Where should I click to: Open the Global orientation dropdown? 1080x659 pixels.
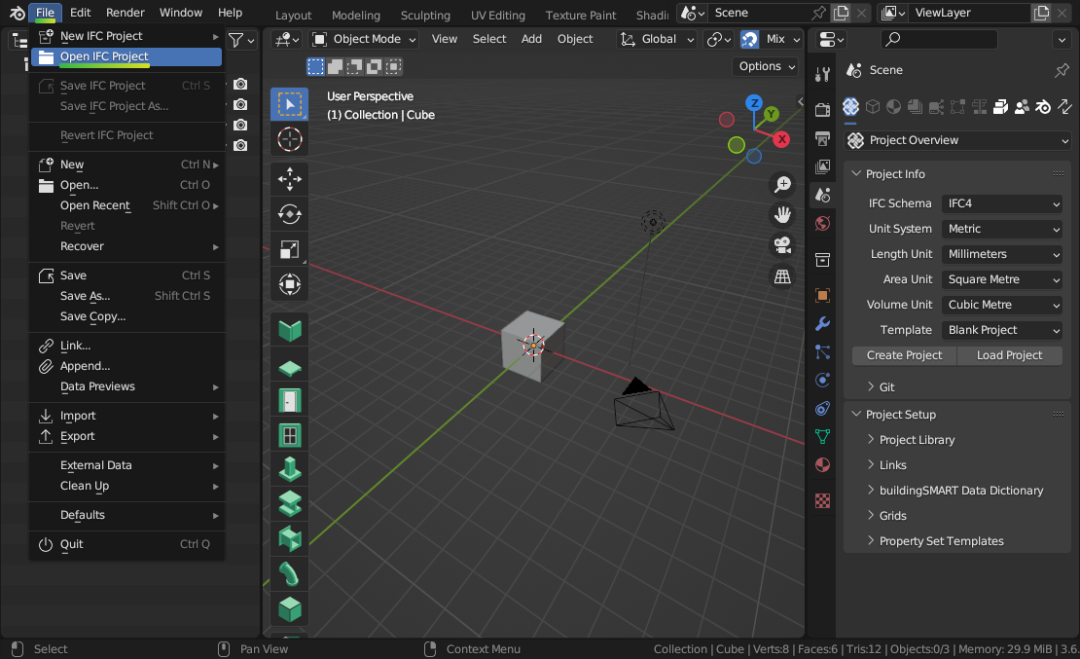tap(657, 39)
